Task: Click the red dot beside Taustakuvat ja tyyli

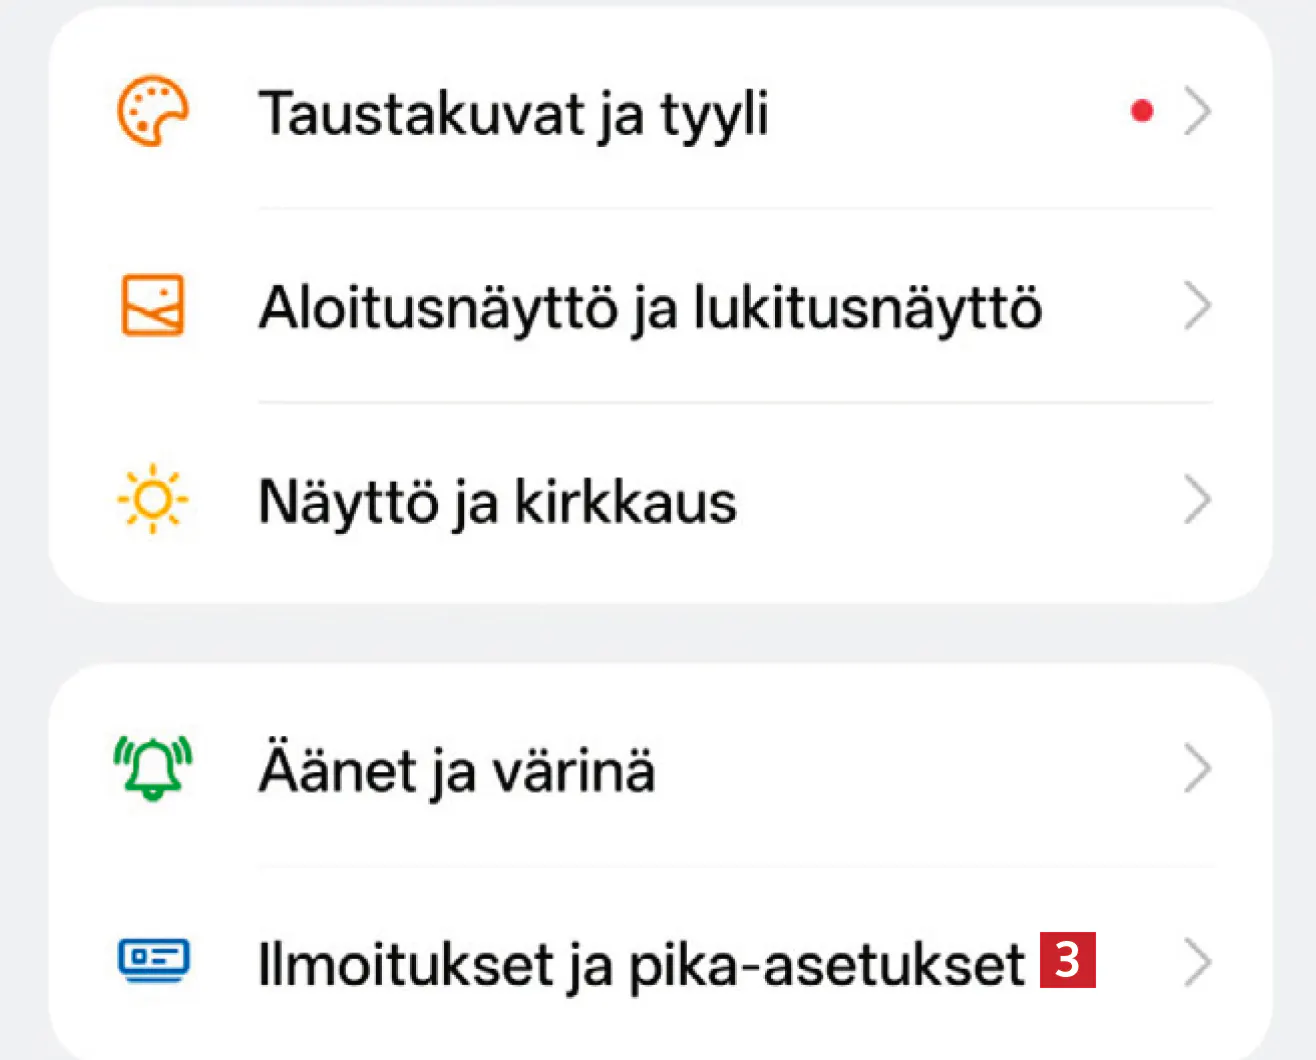Action: tap(1142, 111)
